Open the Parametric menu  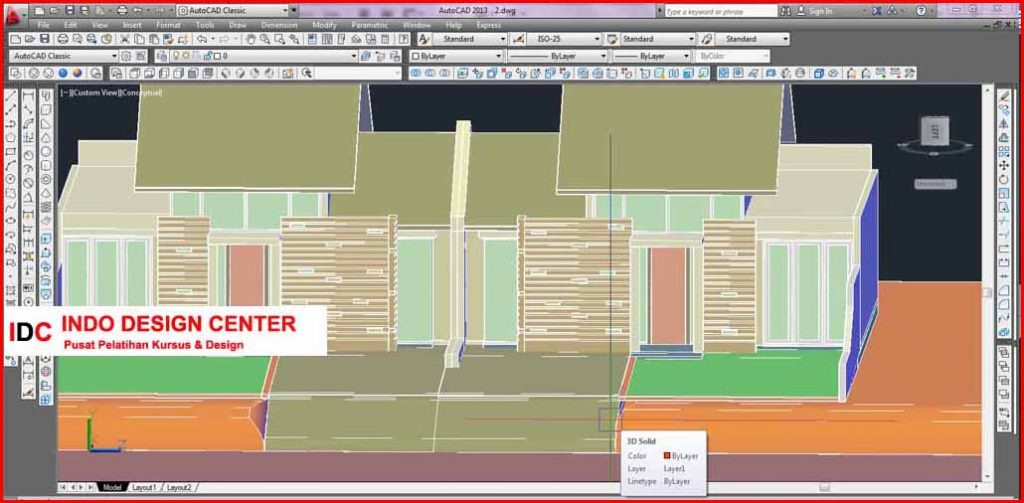coord(369,25)
